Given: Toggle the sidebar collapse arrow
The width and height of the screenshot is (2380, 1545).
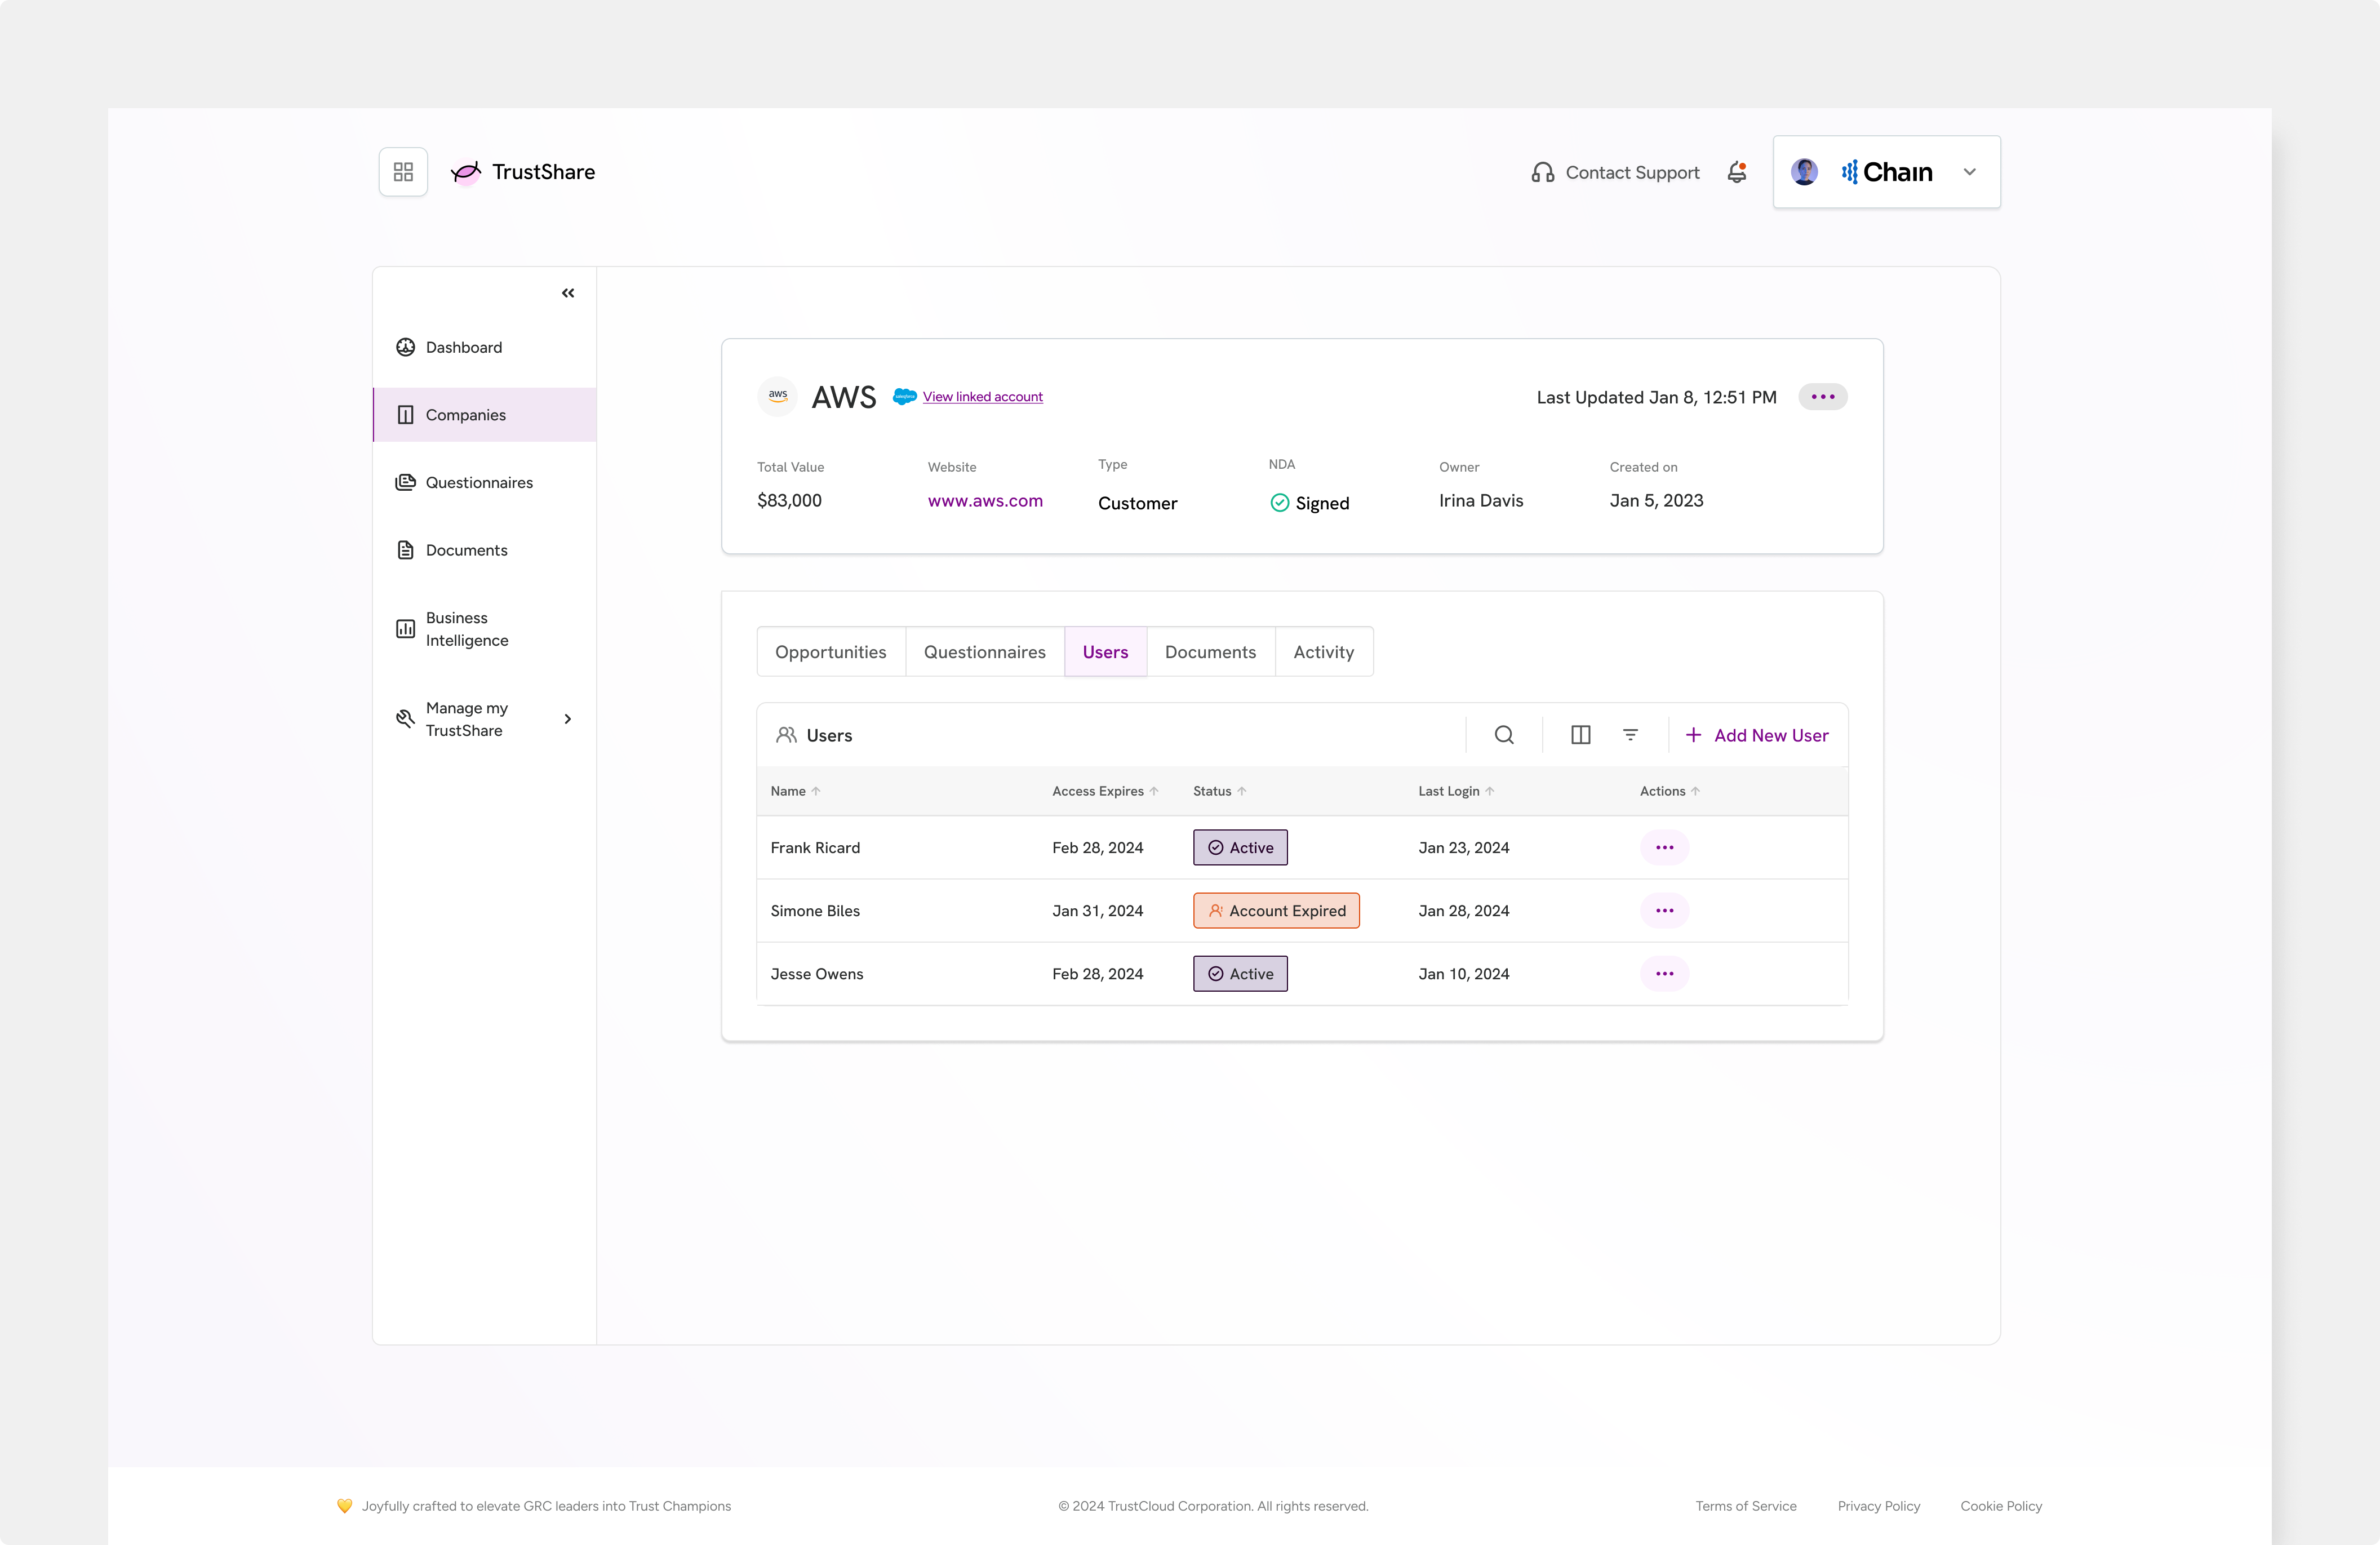Looking at the screenshot, I should [x=567, y=293].
